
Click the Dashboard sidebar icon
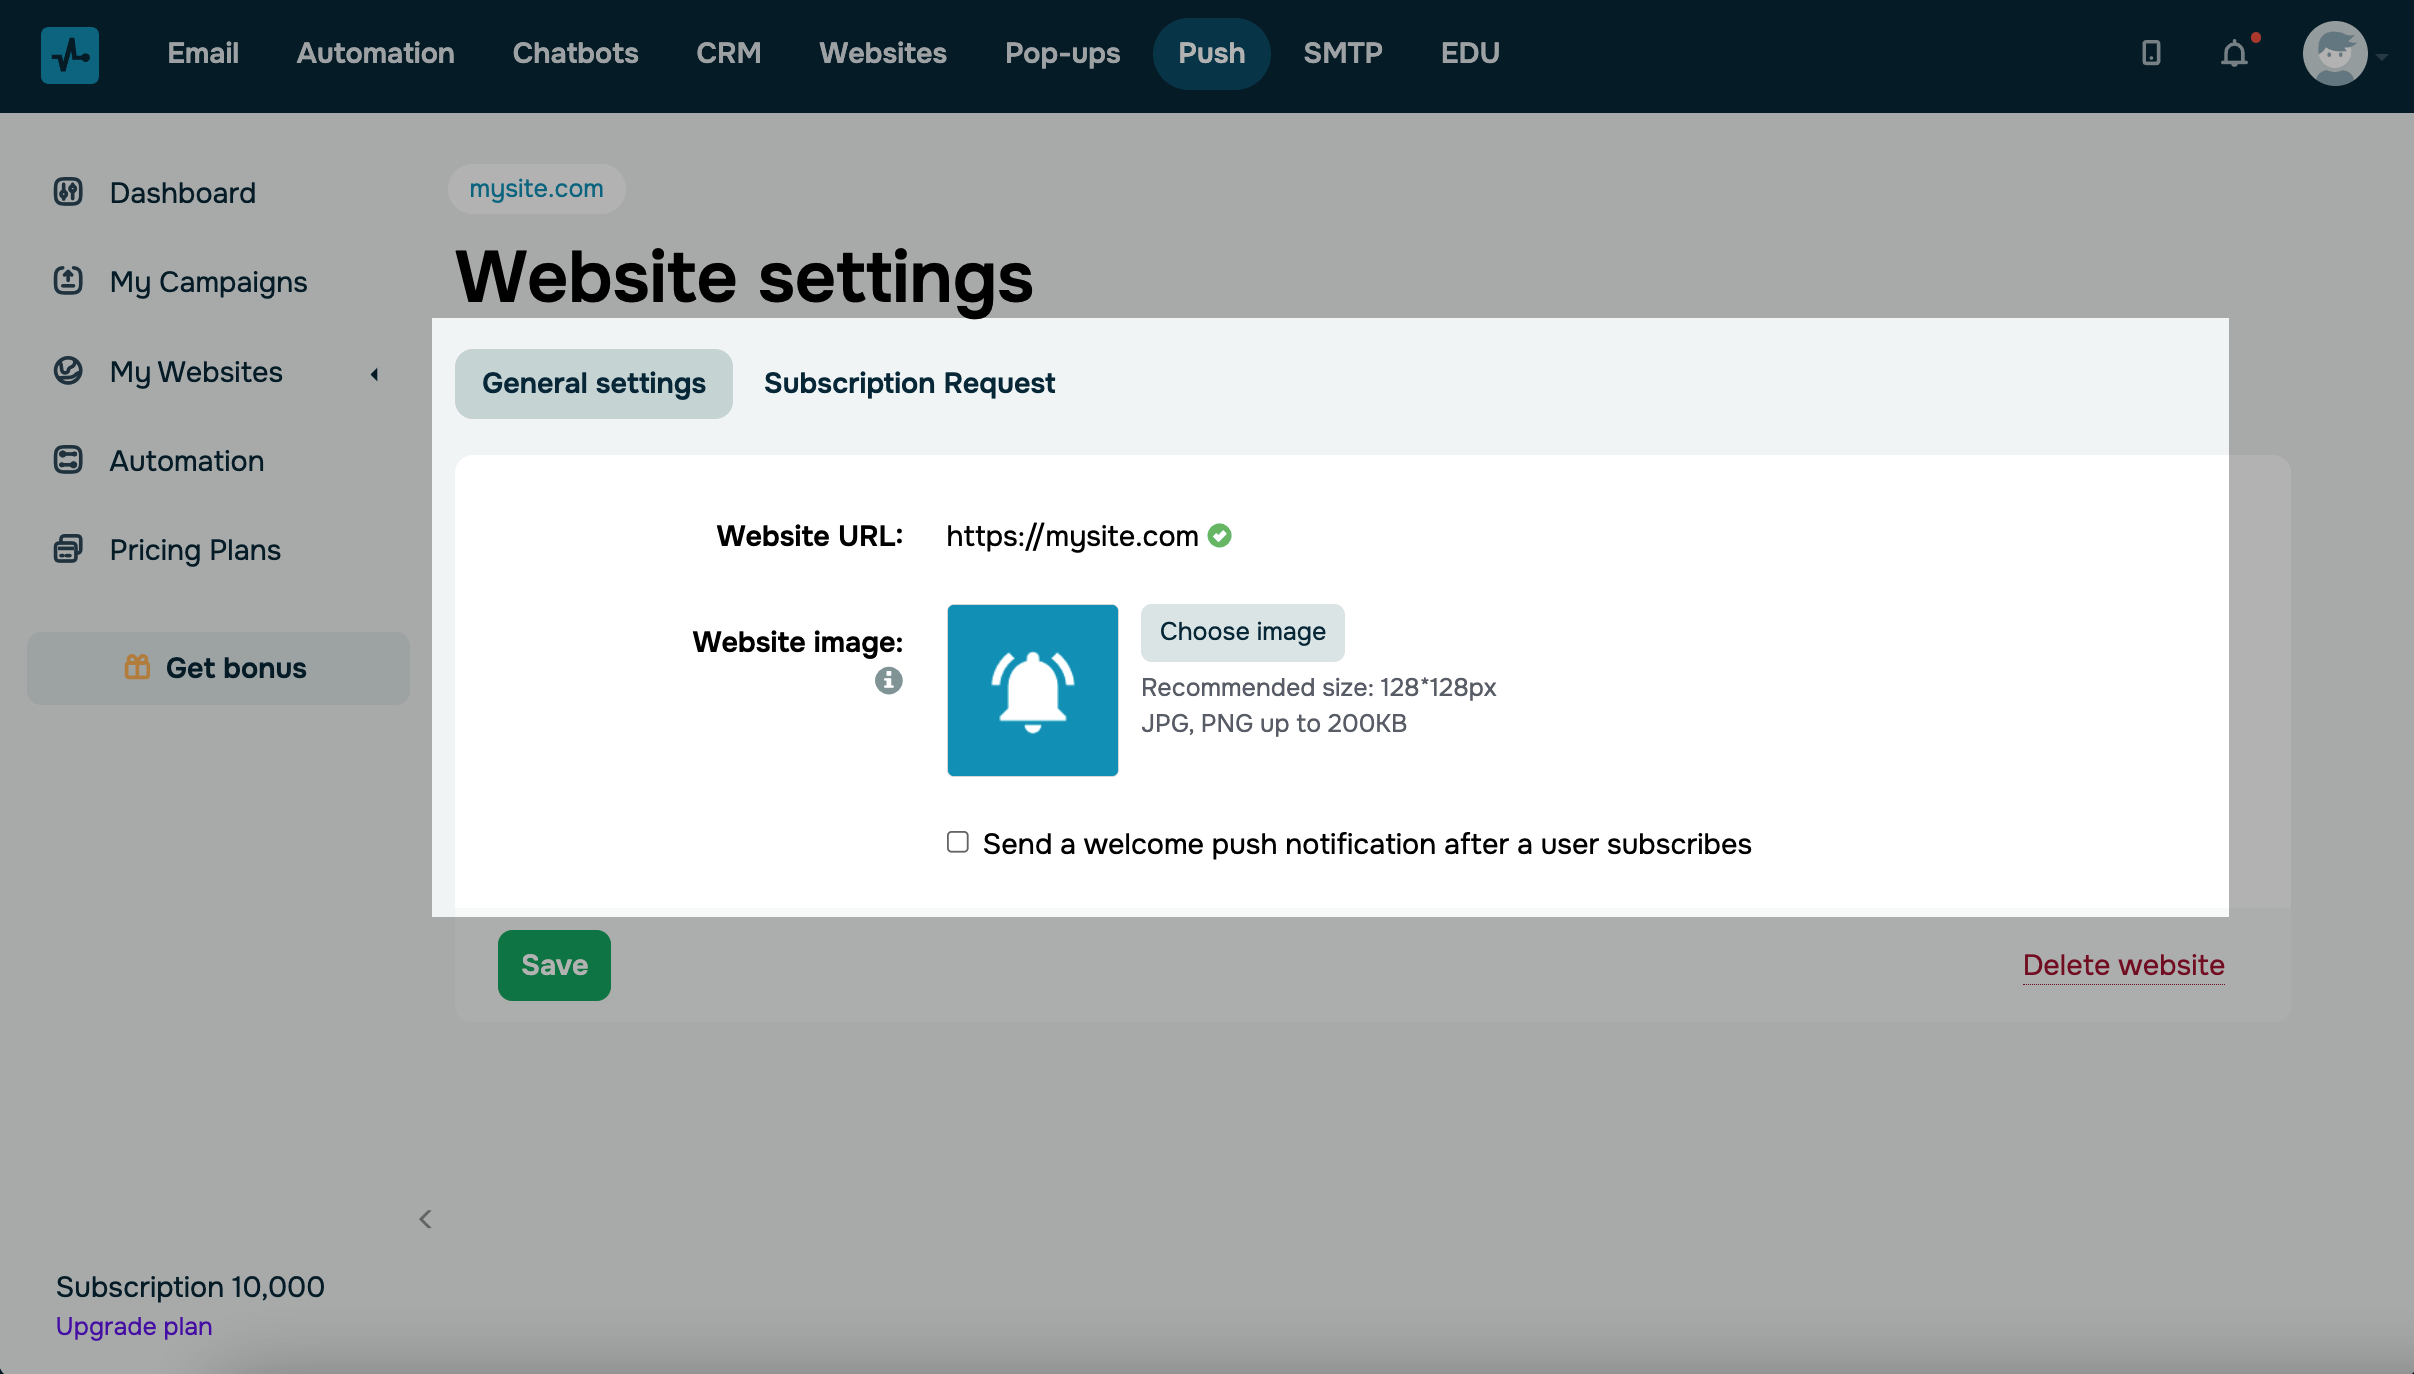tap(68, 191)
